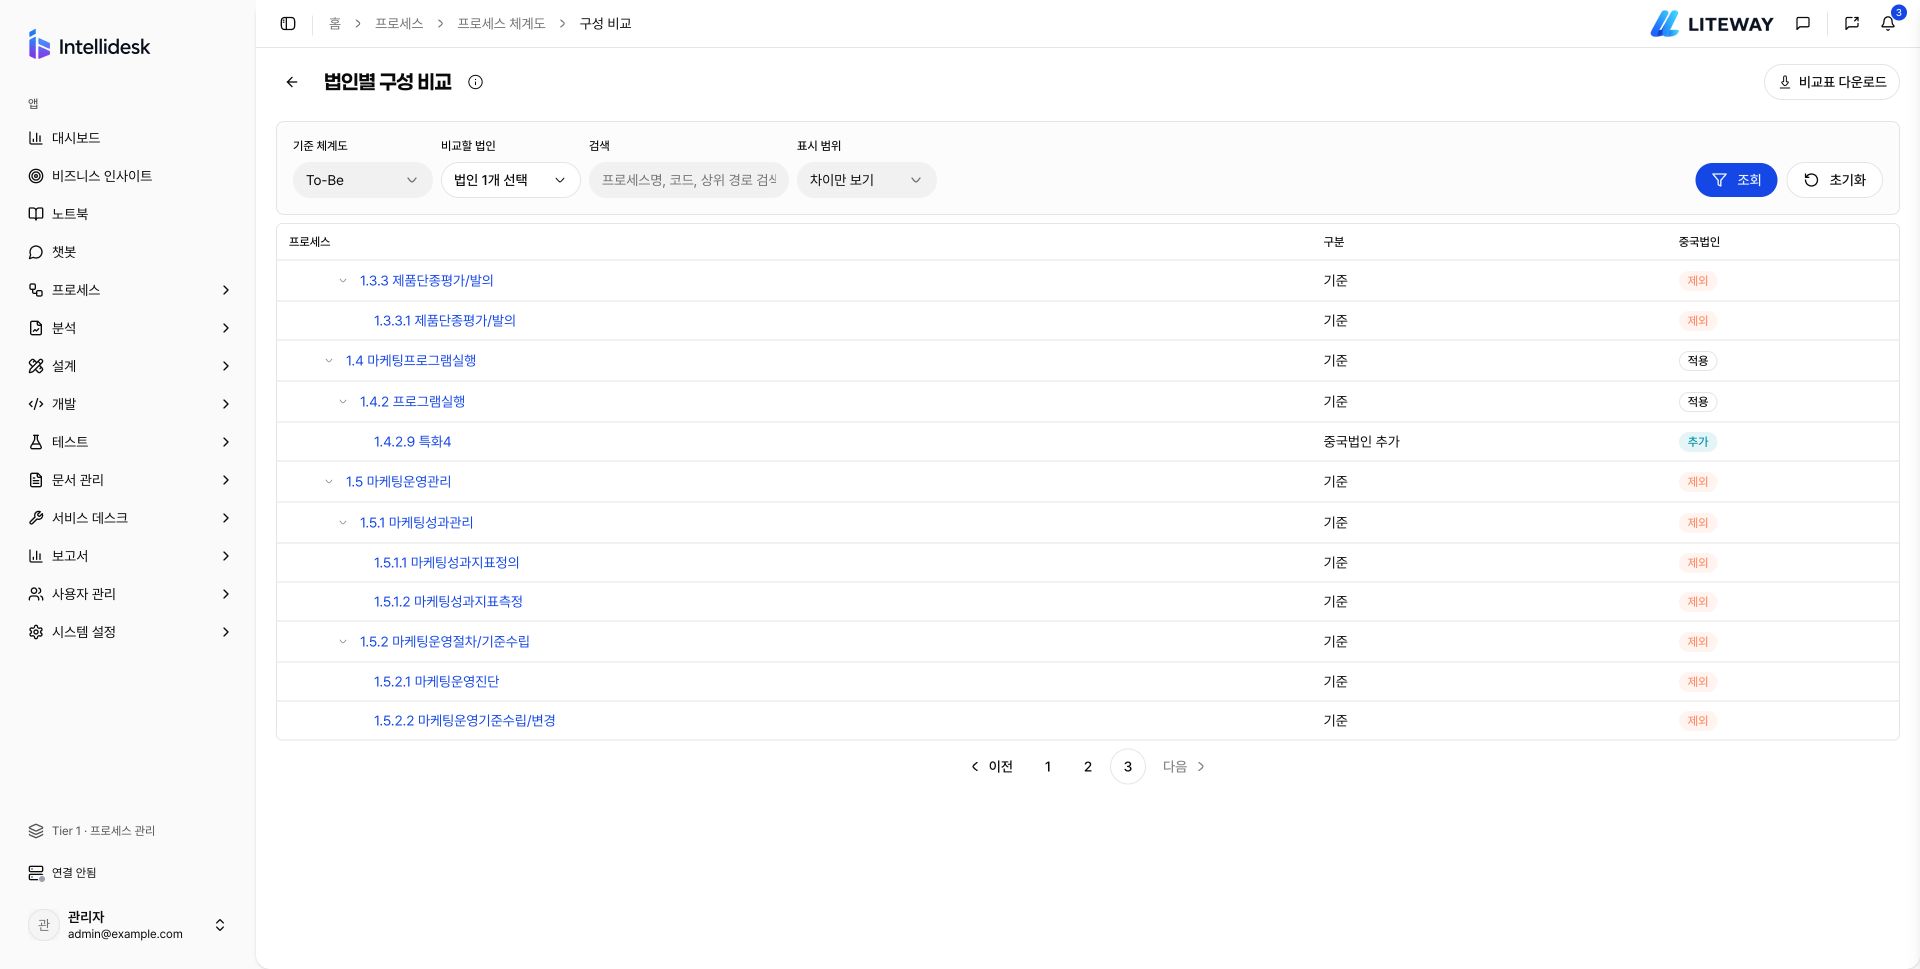This screenshot has width=1920, height=969.
Task: Open the 관리자 account switcher
Action: 128,925
